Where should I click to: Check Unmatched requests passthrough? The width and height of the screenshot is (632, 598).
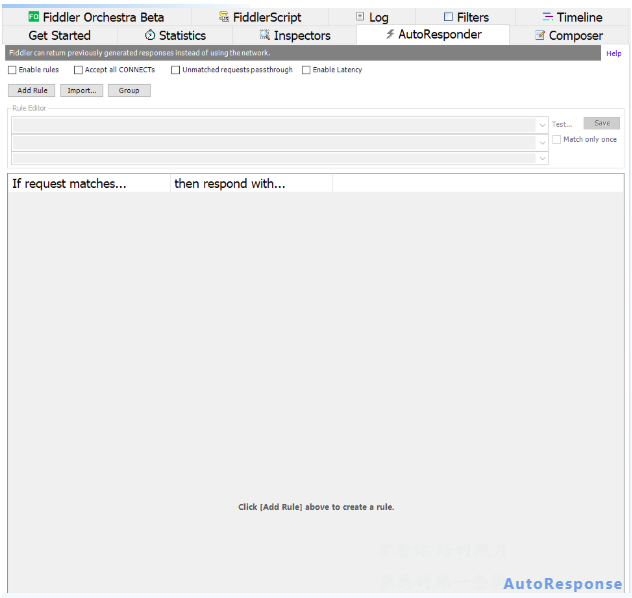(x=175, y=70)
